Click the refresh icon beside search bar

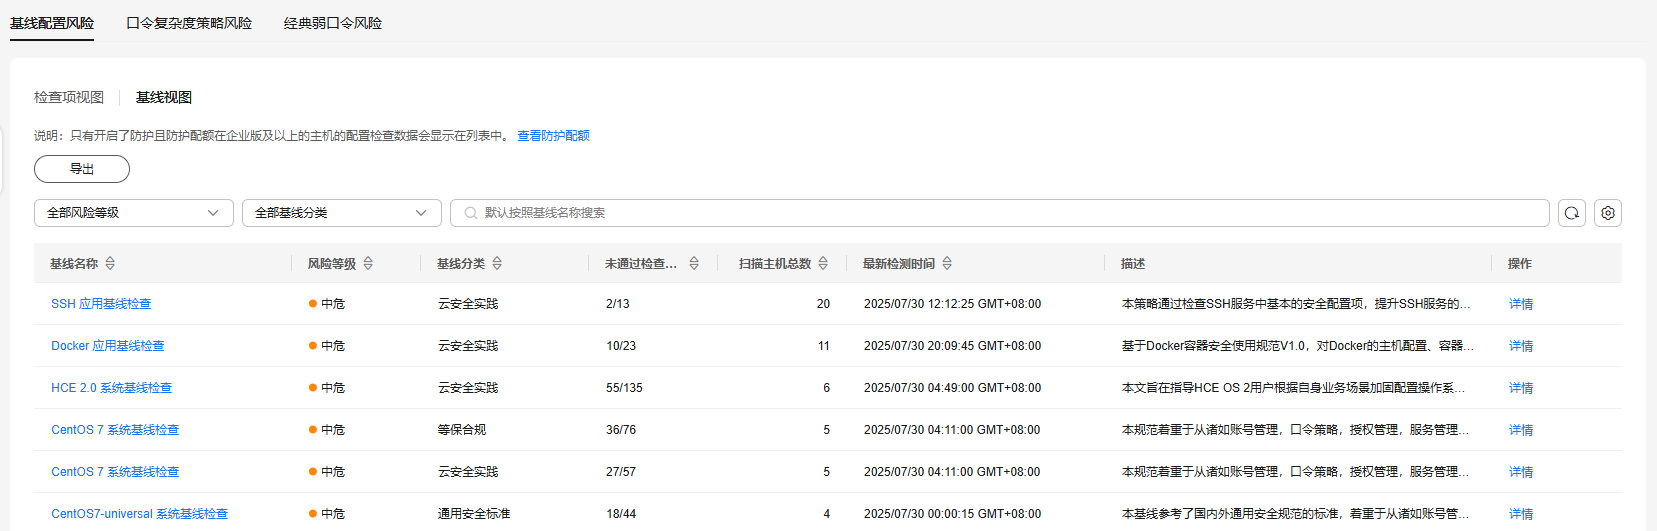[1571, 213]
